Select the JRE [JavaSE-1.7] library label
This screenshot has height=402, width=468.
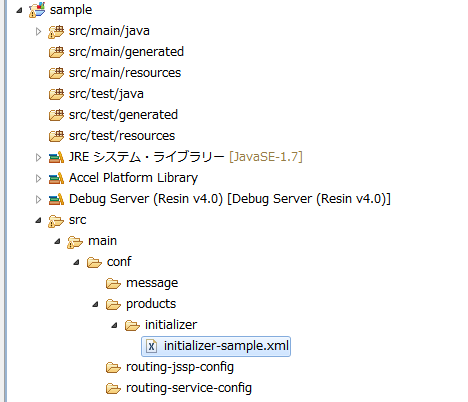pyautogui.click(x=186, y=157)
